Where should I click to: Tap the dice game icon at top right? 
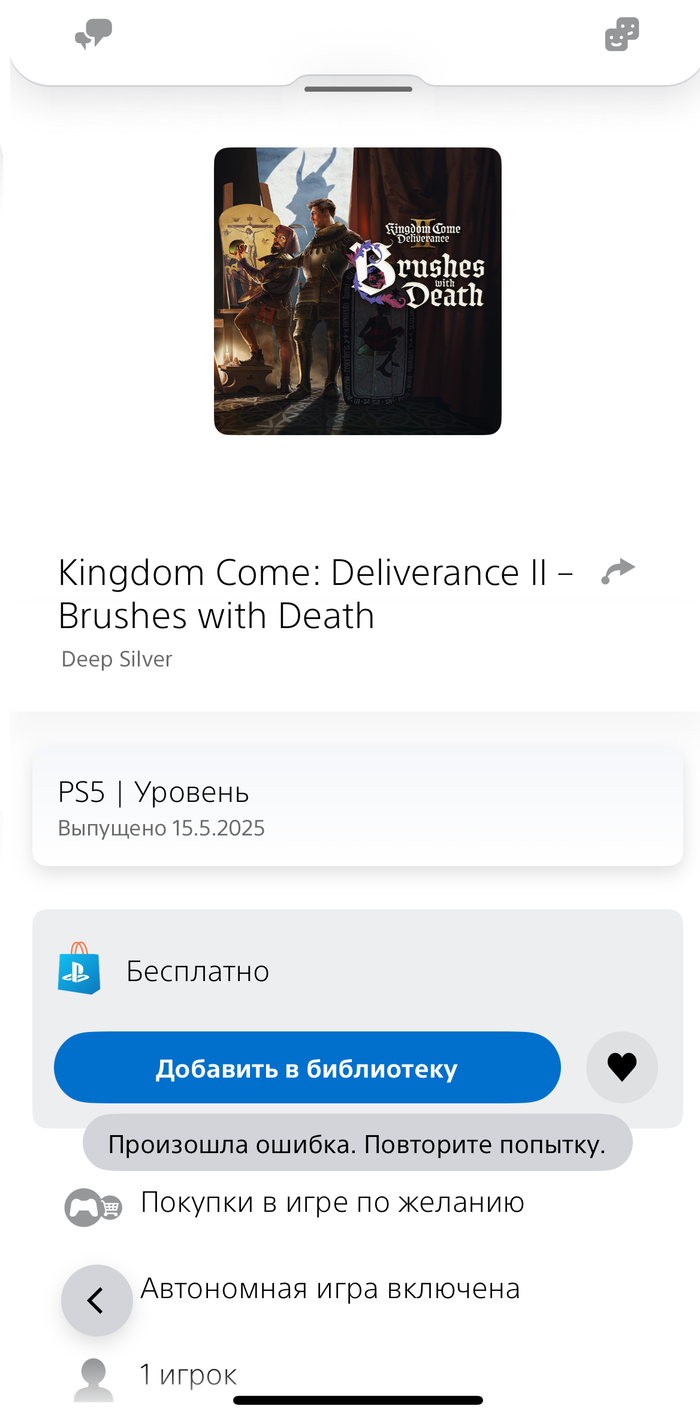point(622,35)
